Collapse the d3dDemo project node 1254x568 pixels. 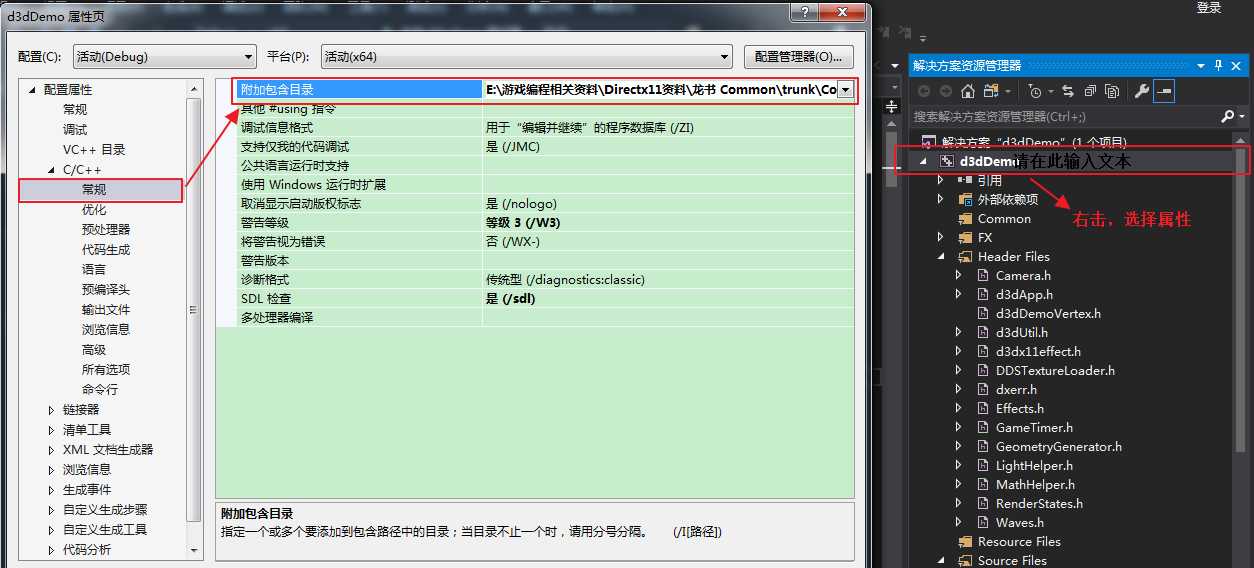(923, 161)
